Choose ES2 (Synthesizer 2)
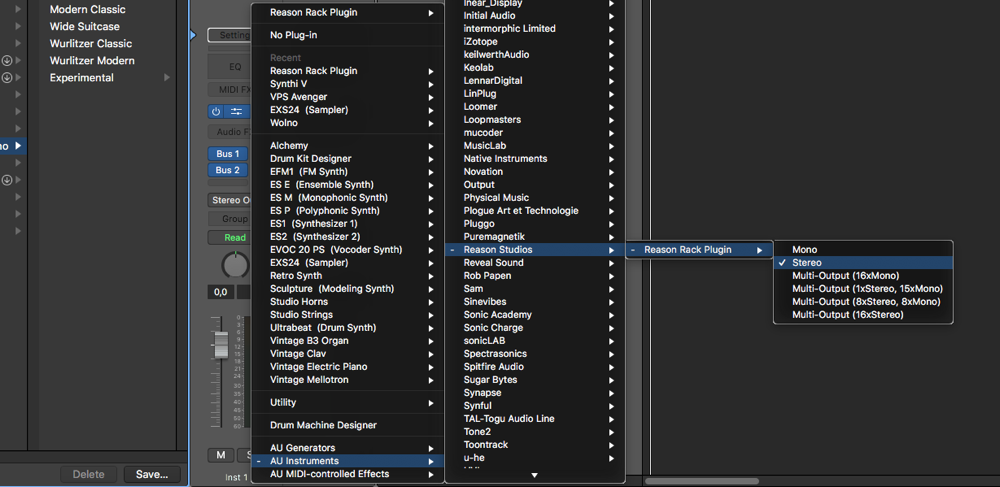 [348, 237]
